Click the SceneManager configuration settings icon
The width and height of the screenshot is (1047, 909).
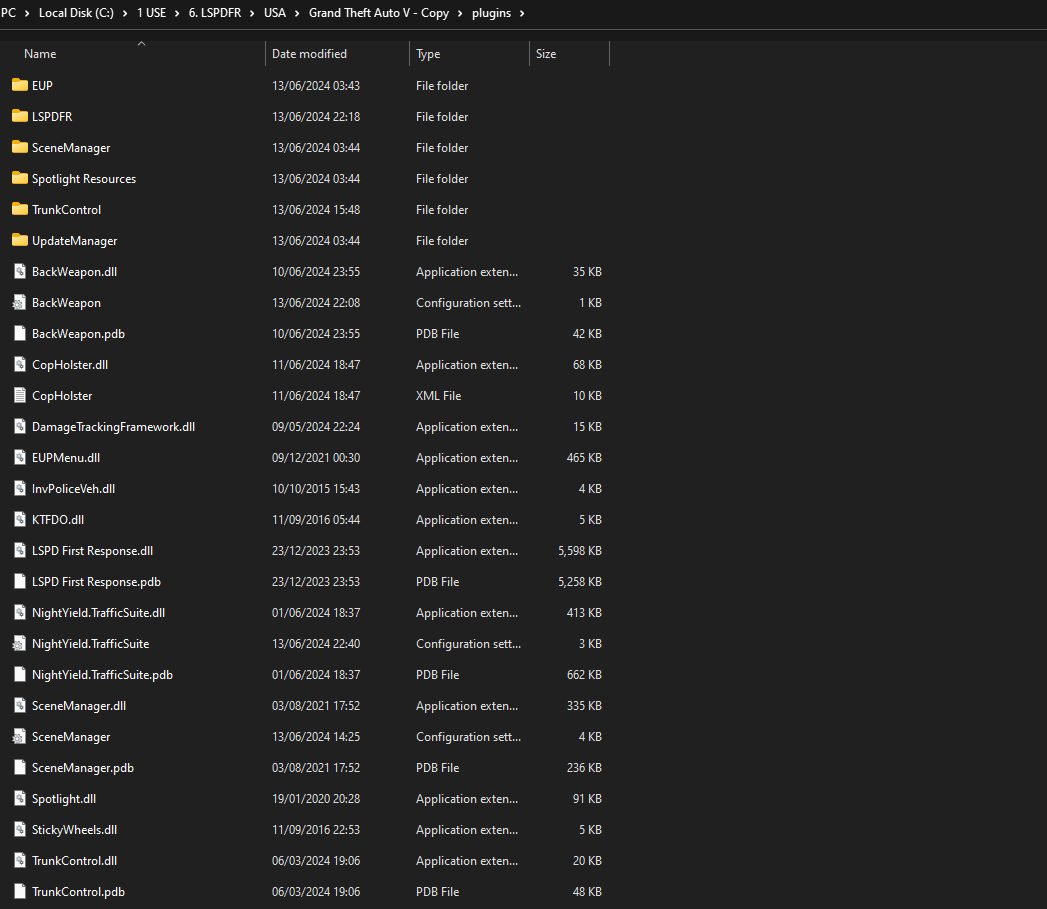coord(19,737)
